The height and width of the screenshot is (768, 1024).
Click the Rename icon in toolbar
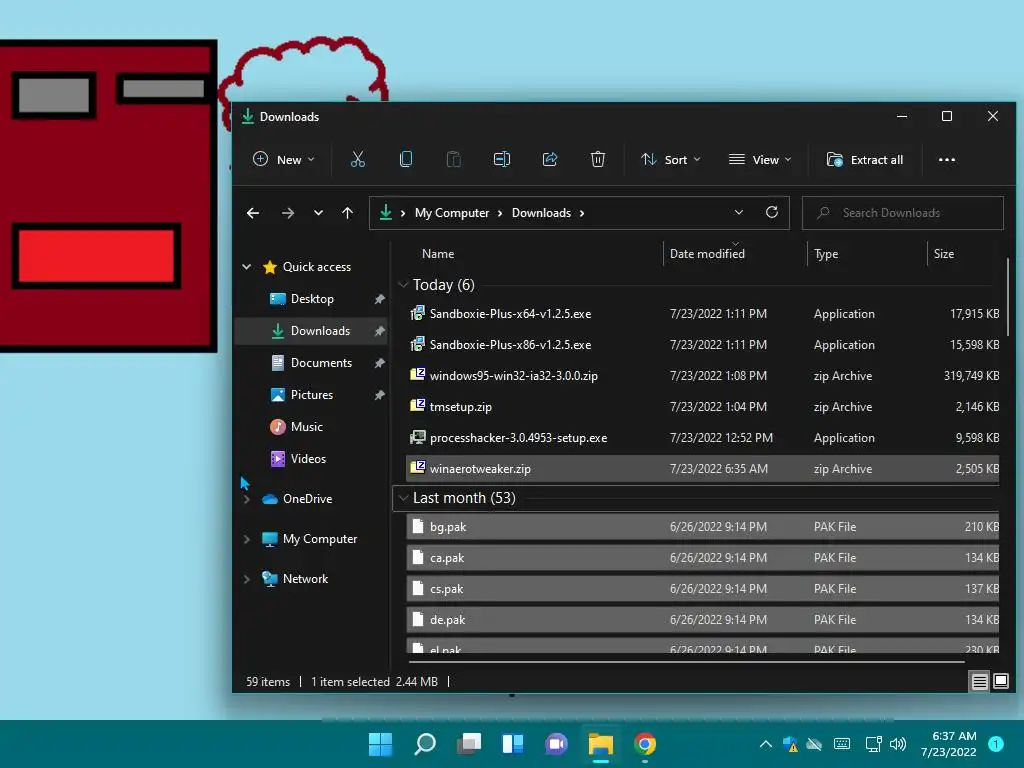(502, 159)
